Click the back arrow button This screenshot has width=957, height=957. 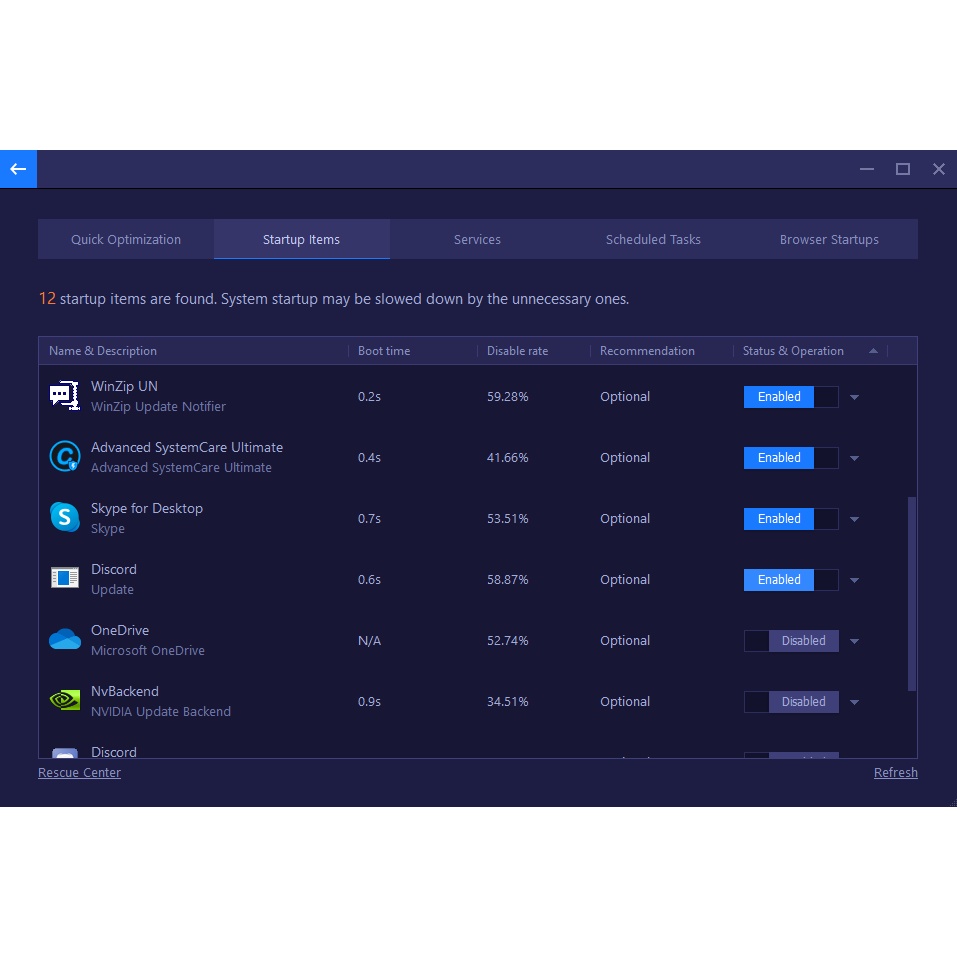[18, 169]
